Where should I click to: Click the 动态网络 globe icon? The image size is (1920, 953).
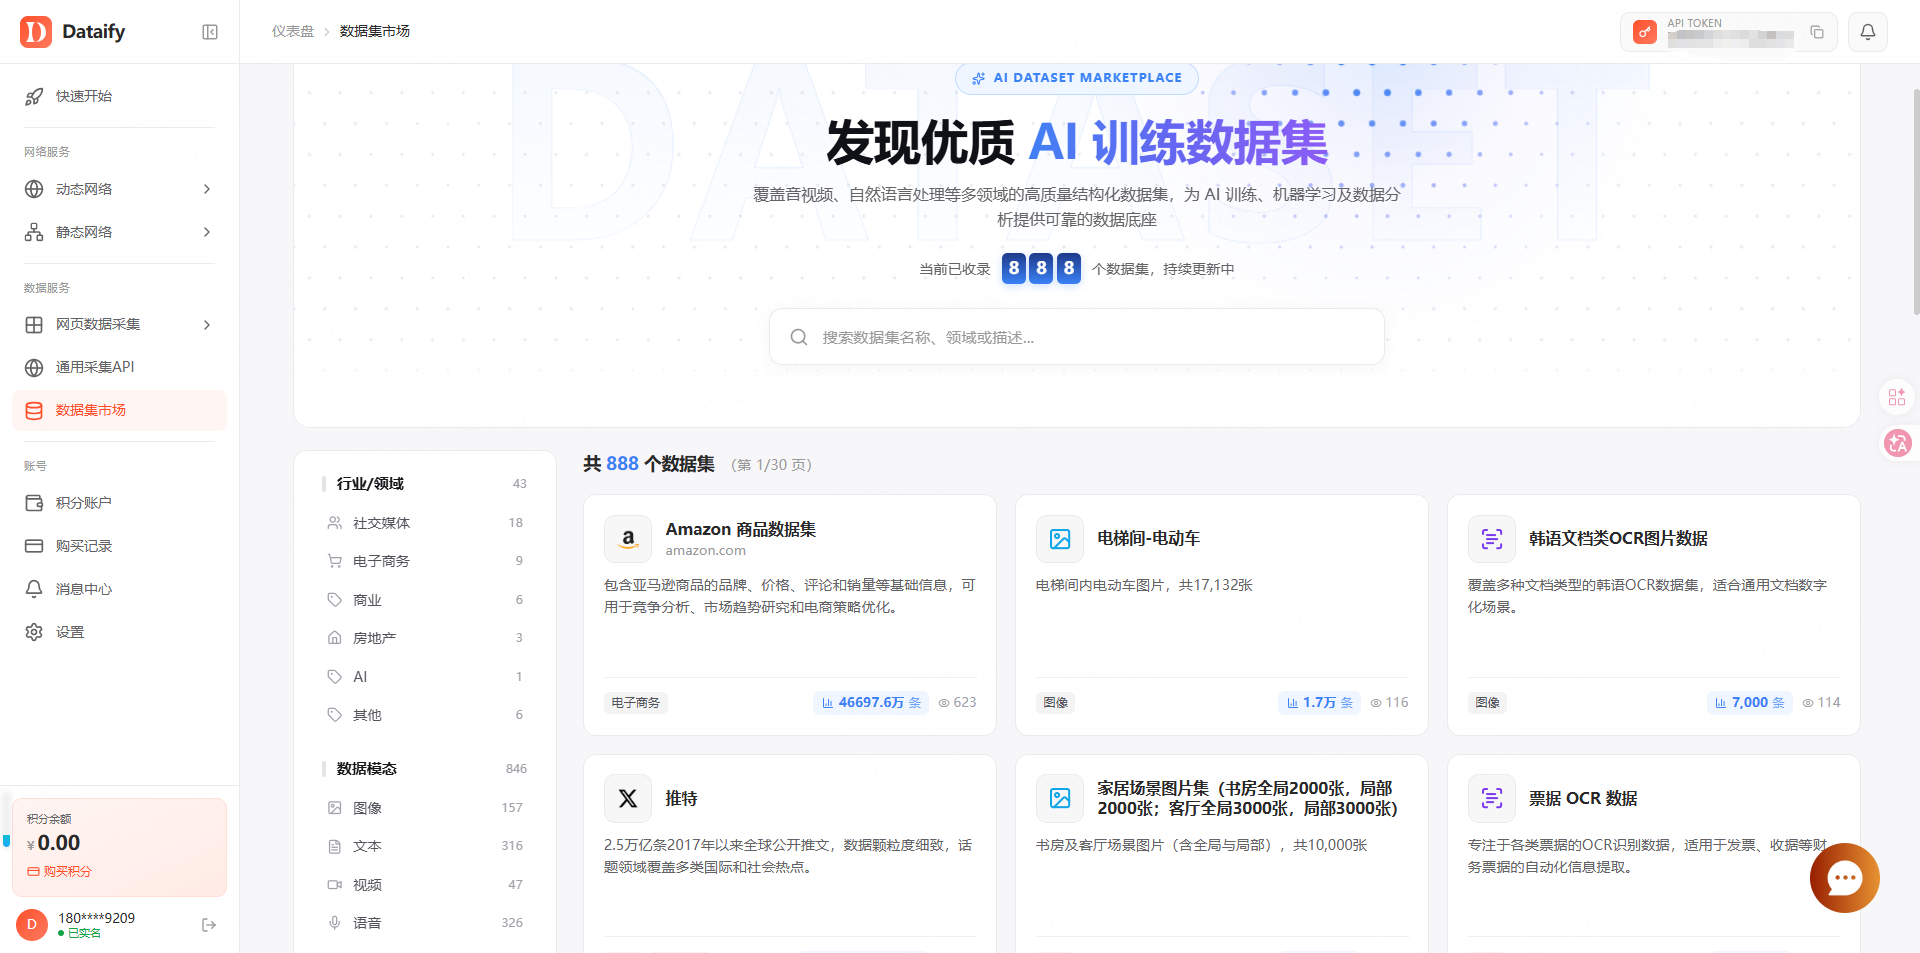(x=34, y=189)
